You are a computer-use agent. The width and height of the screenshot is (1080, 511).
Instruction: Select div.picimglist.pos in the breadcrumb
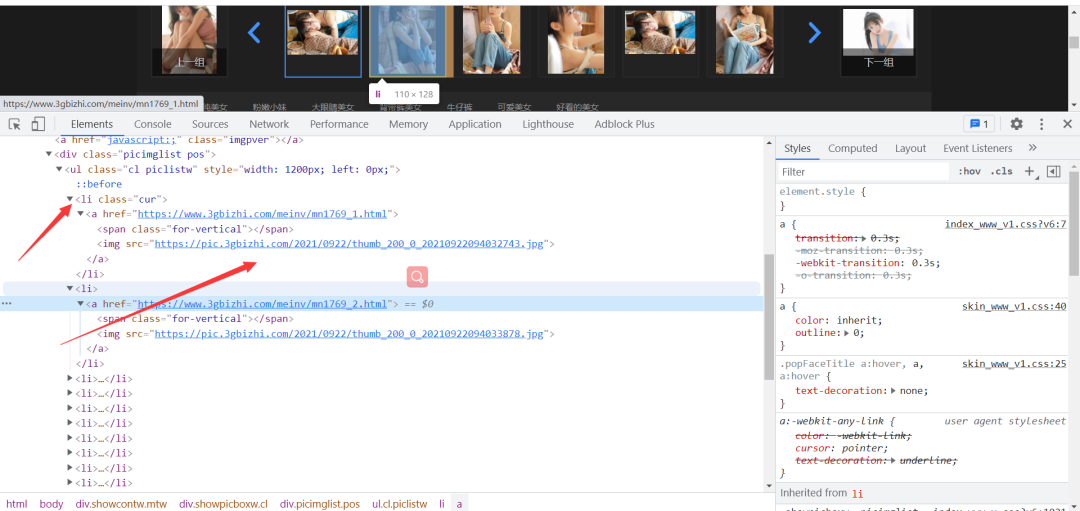(320, 504)
